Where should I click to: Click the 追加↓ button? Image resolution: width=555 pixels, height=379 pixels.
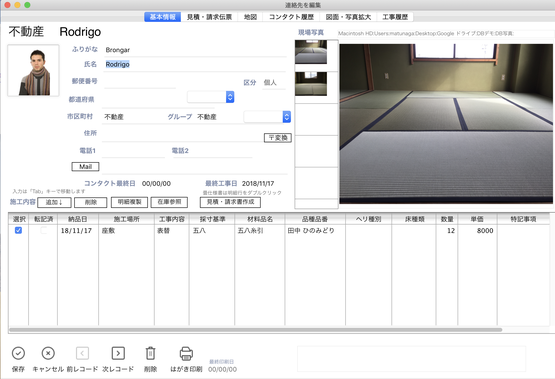coord(54,202)
